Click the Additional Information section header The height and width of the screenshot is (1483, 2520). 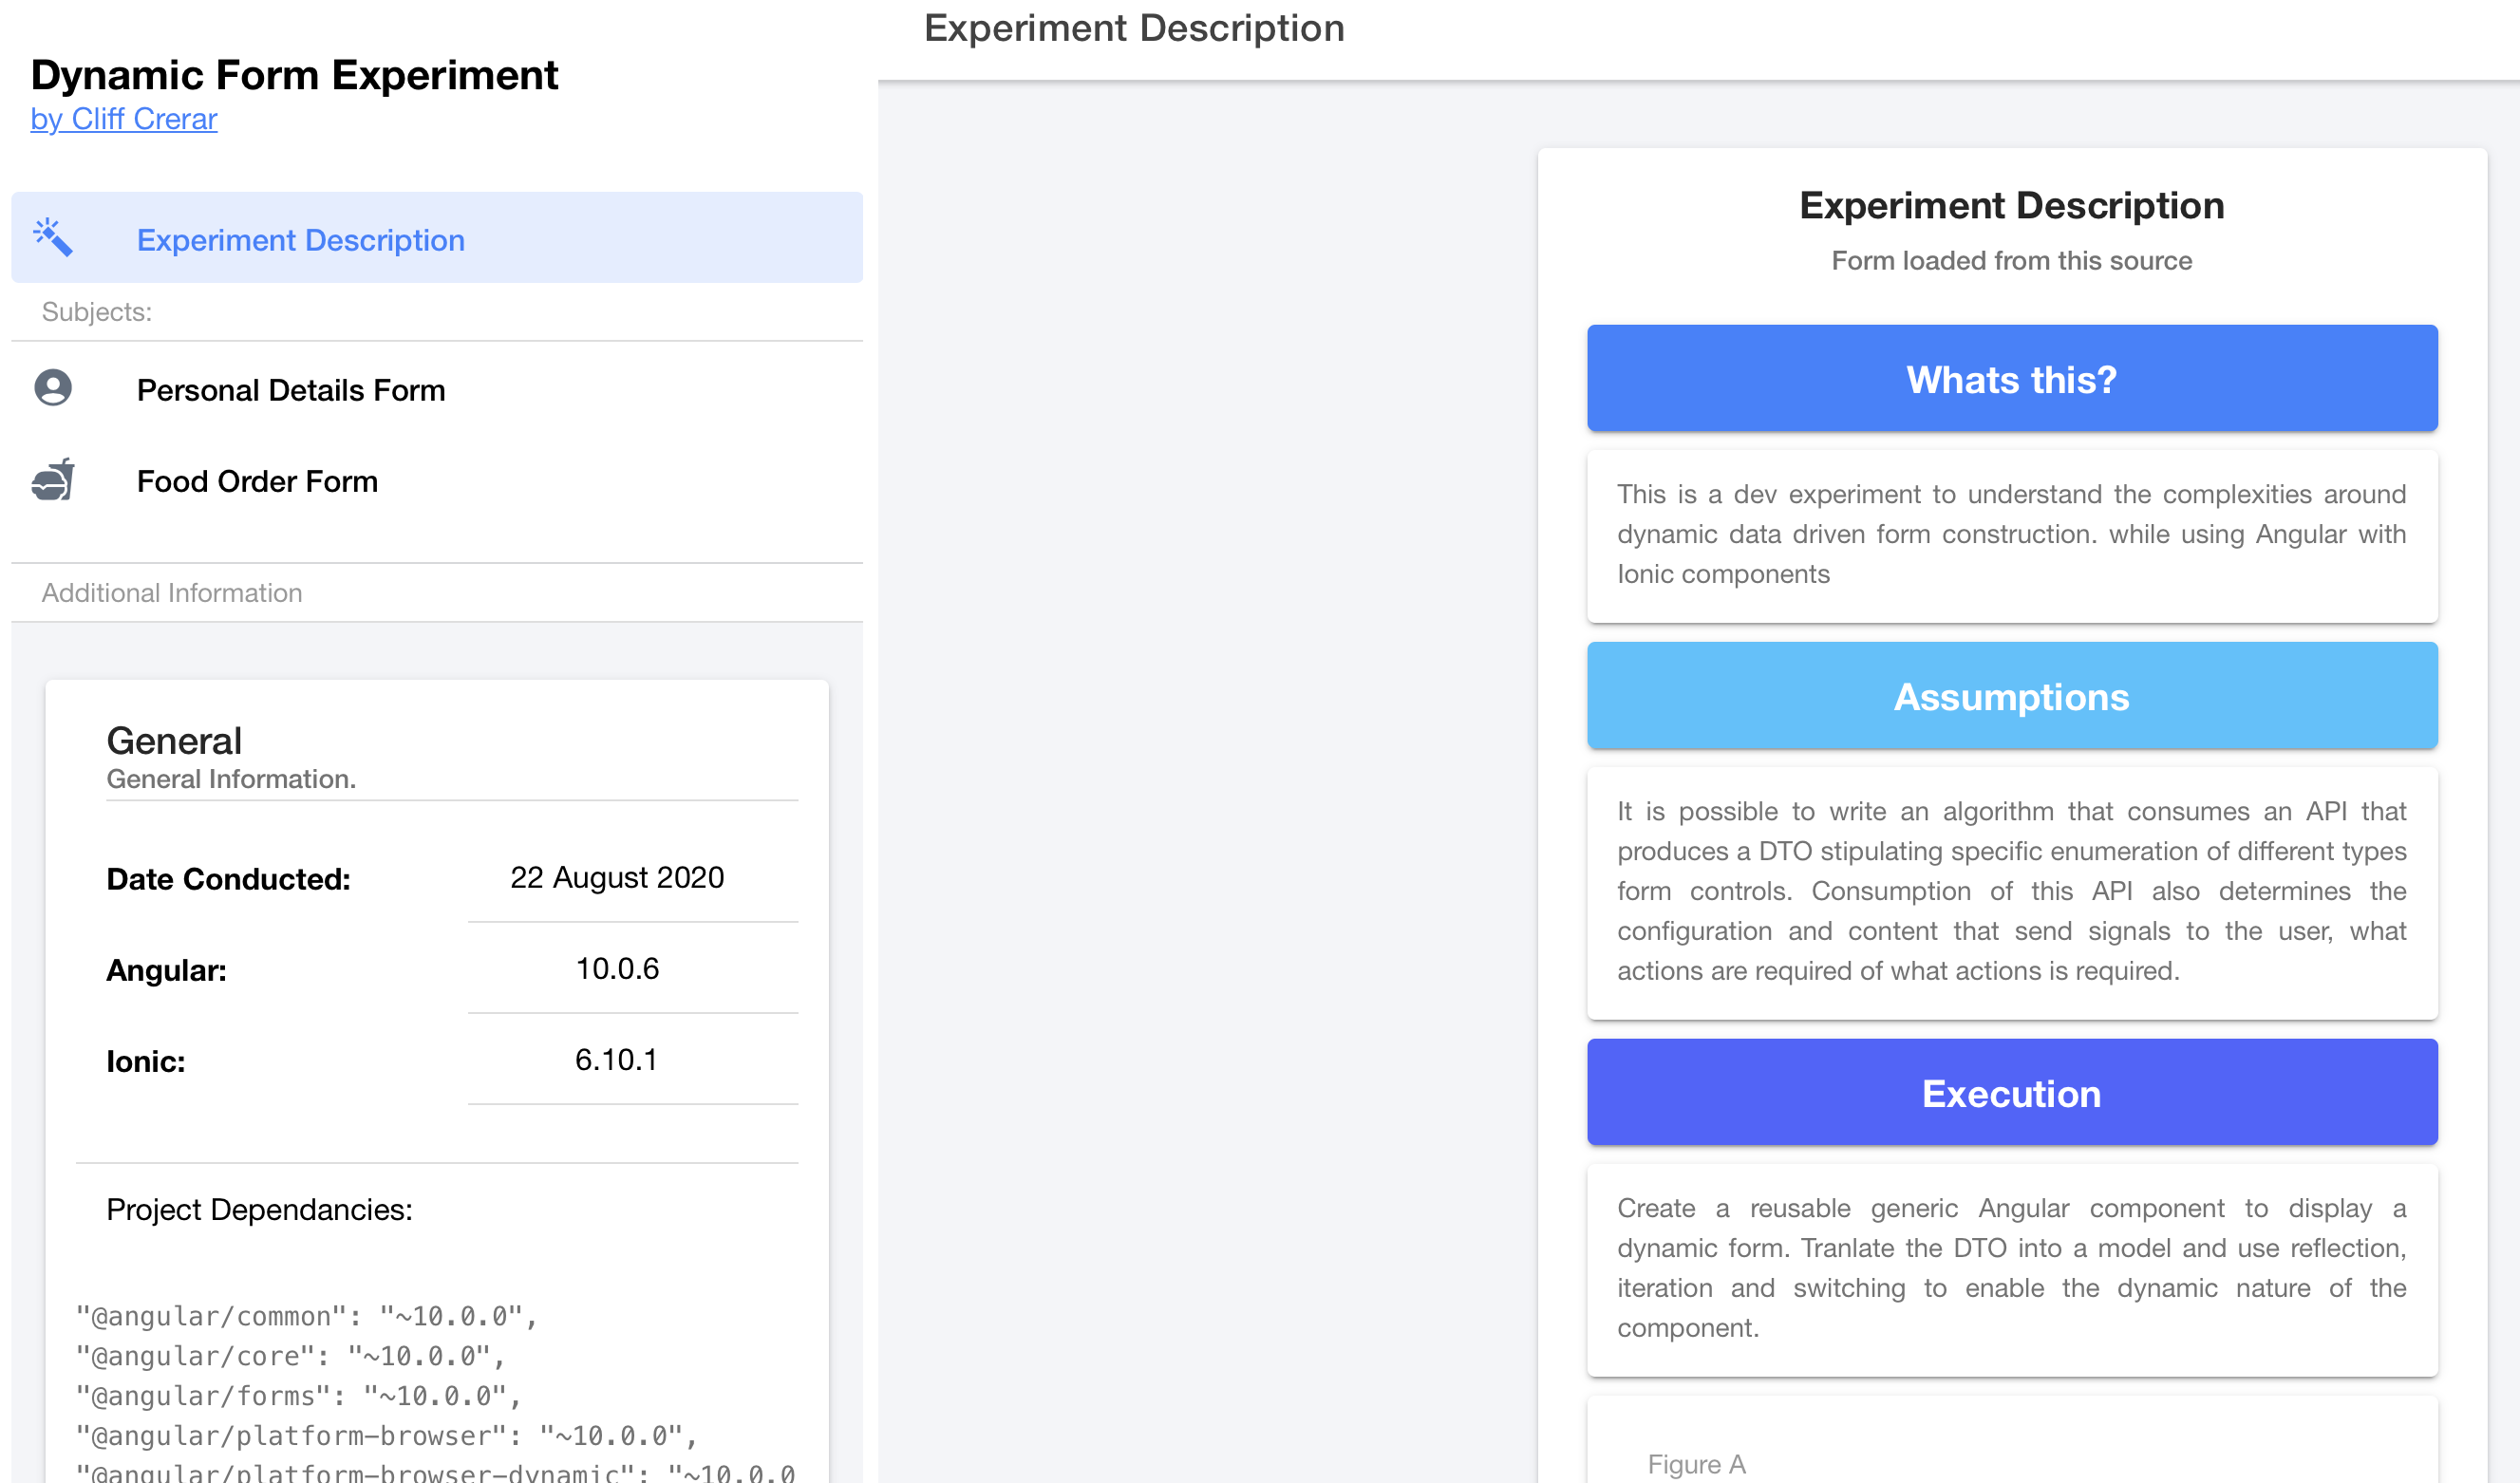[172, 593]
